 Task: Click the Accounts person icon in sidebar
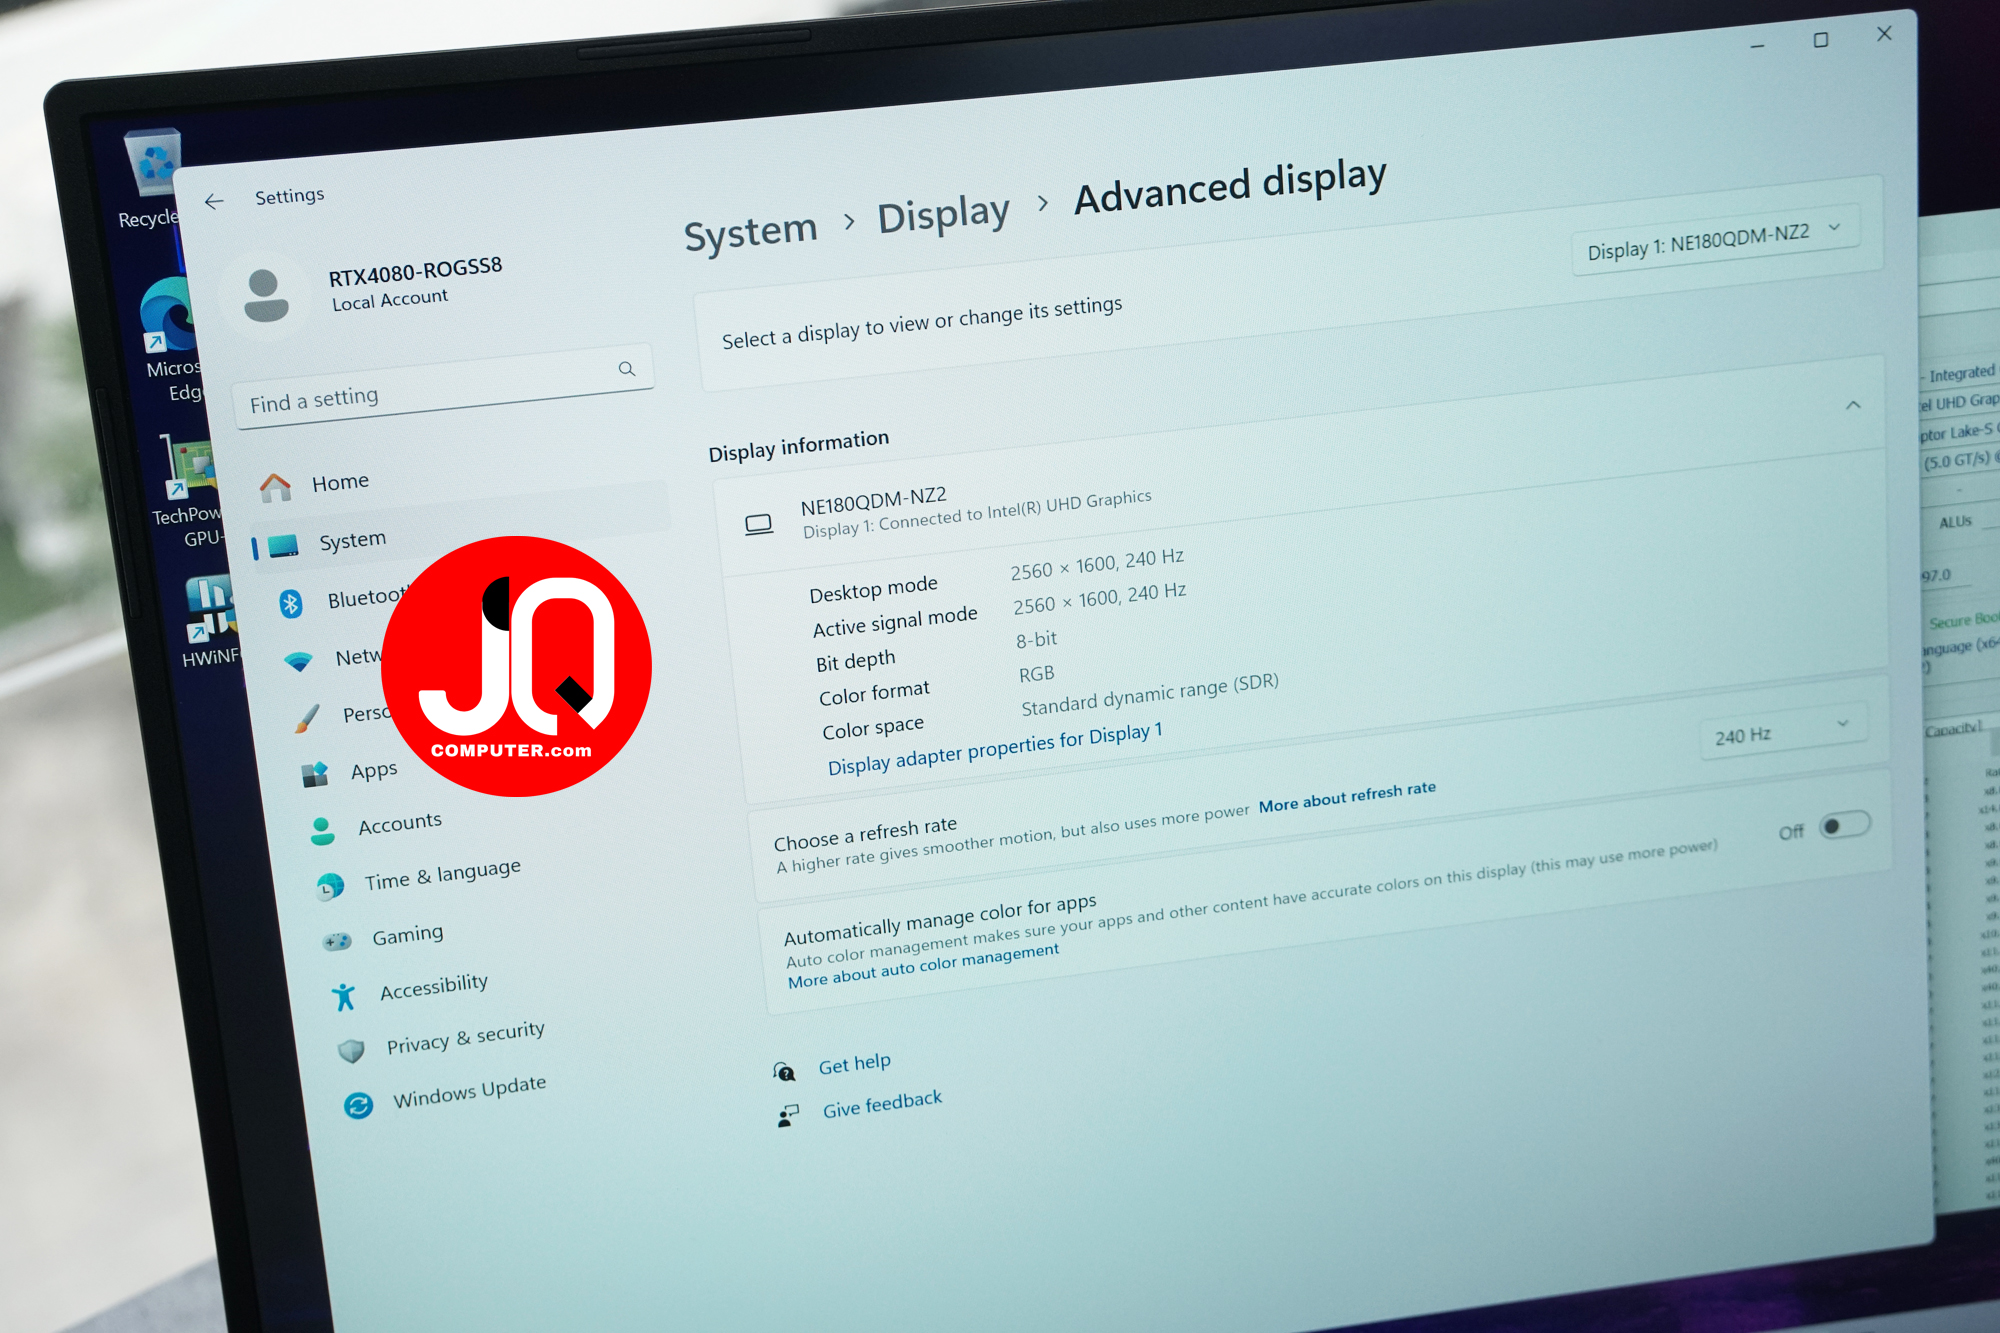(x=322, y=830)
